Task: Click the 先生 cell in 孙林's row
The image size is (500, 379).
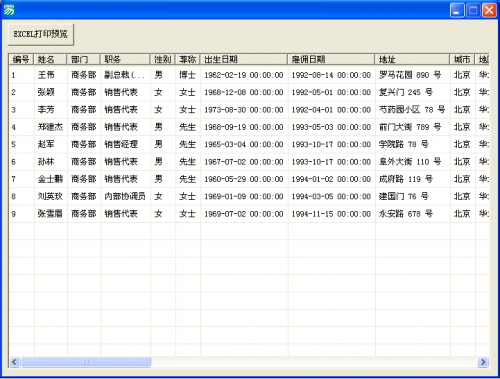Action: [188, 162]
